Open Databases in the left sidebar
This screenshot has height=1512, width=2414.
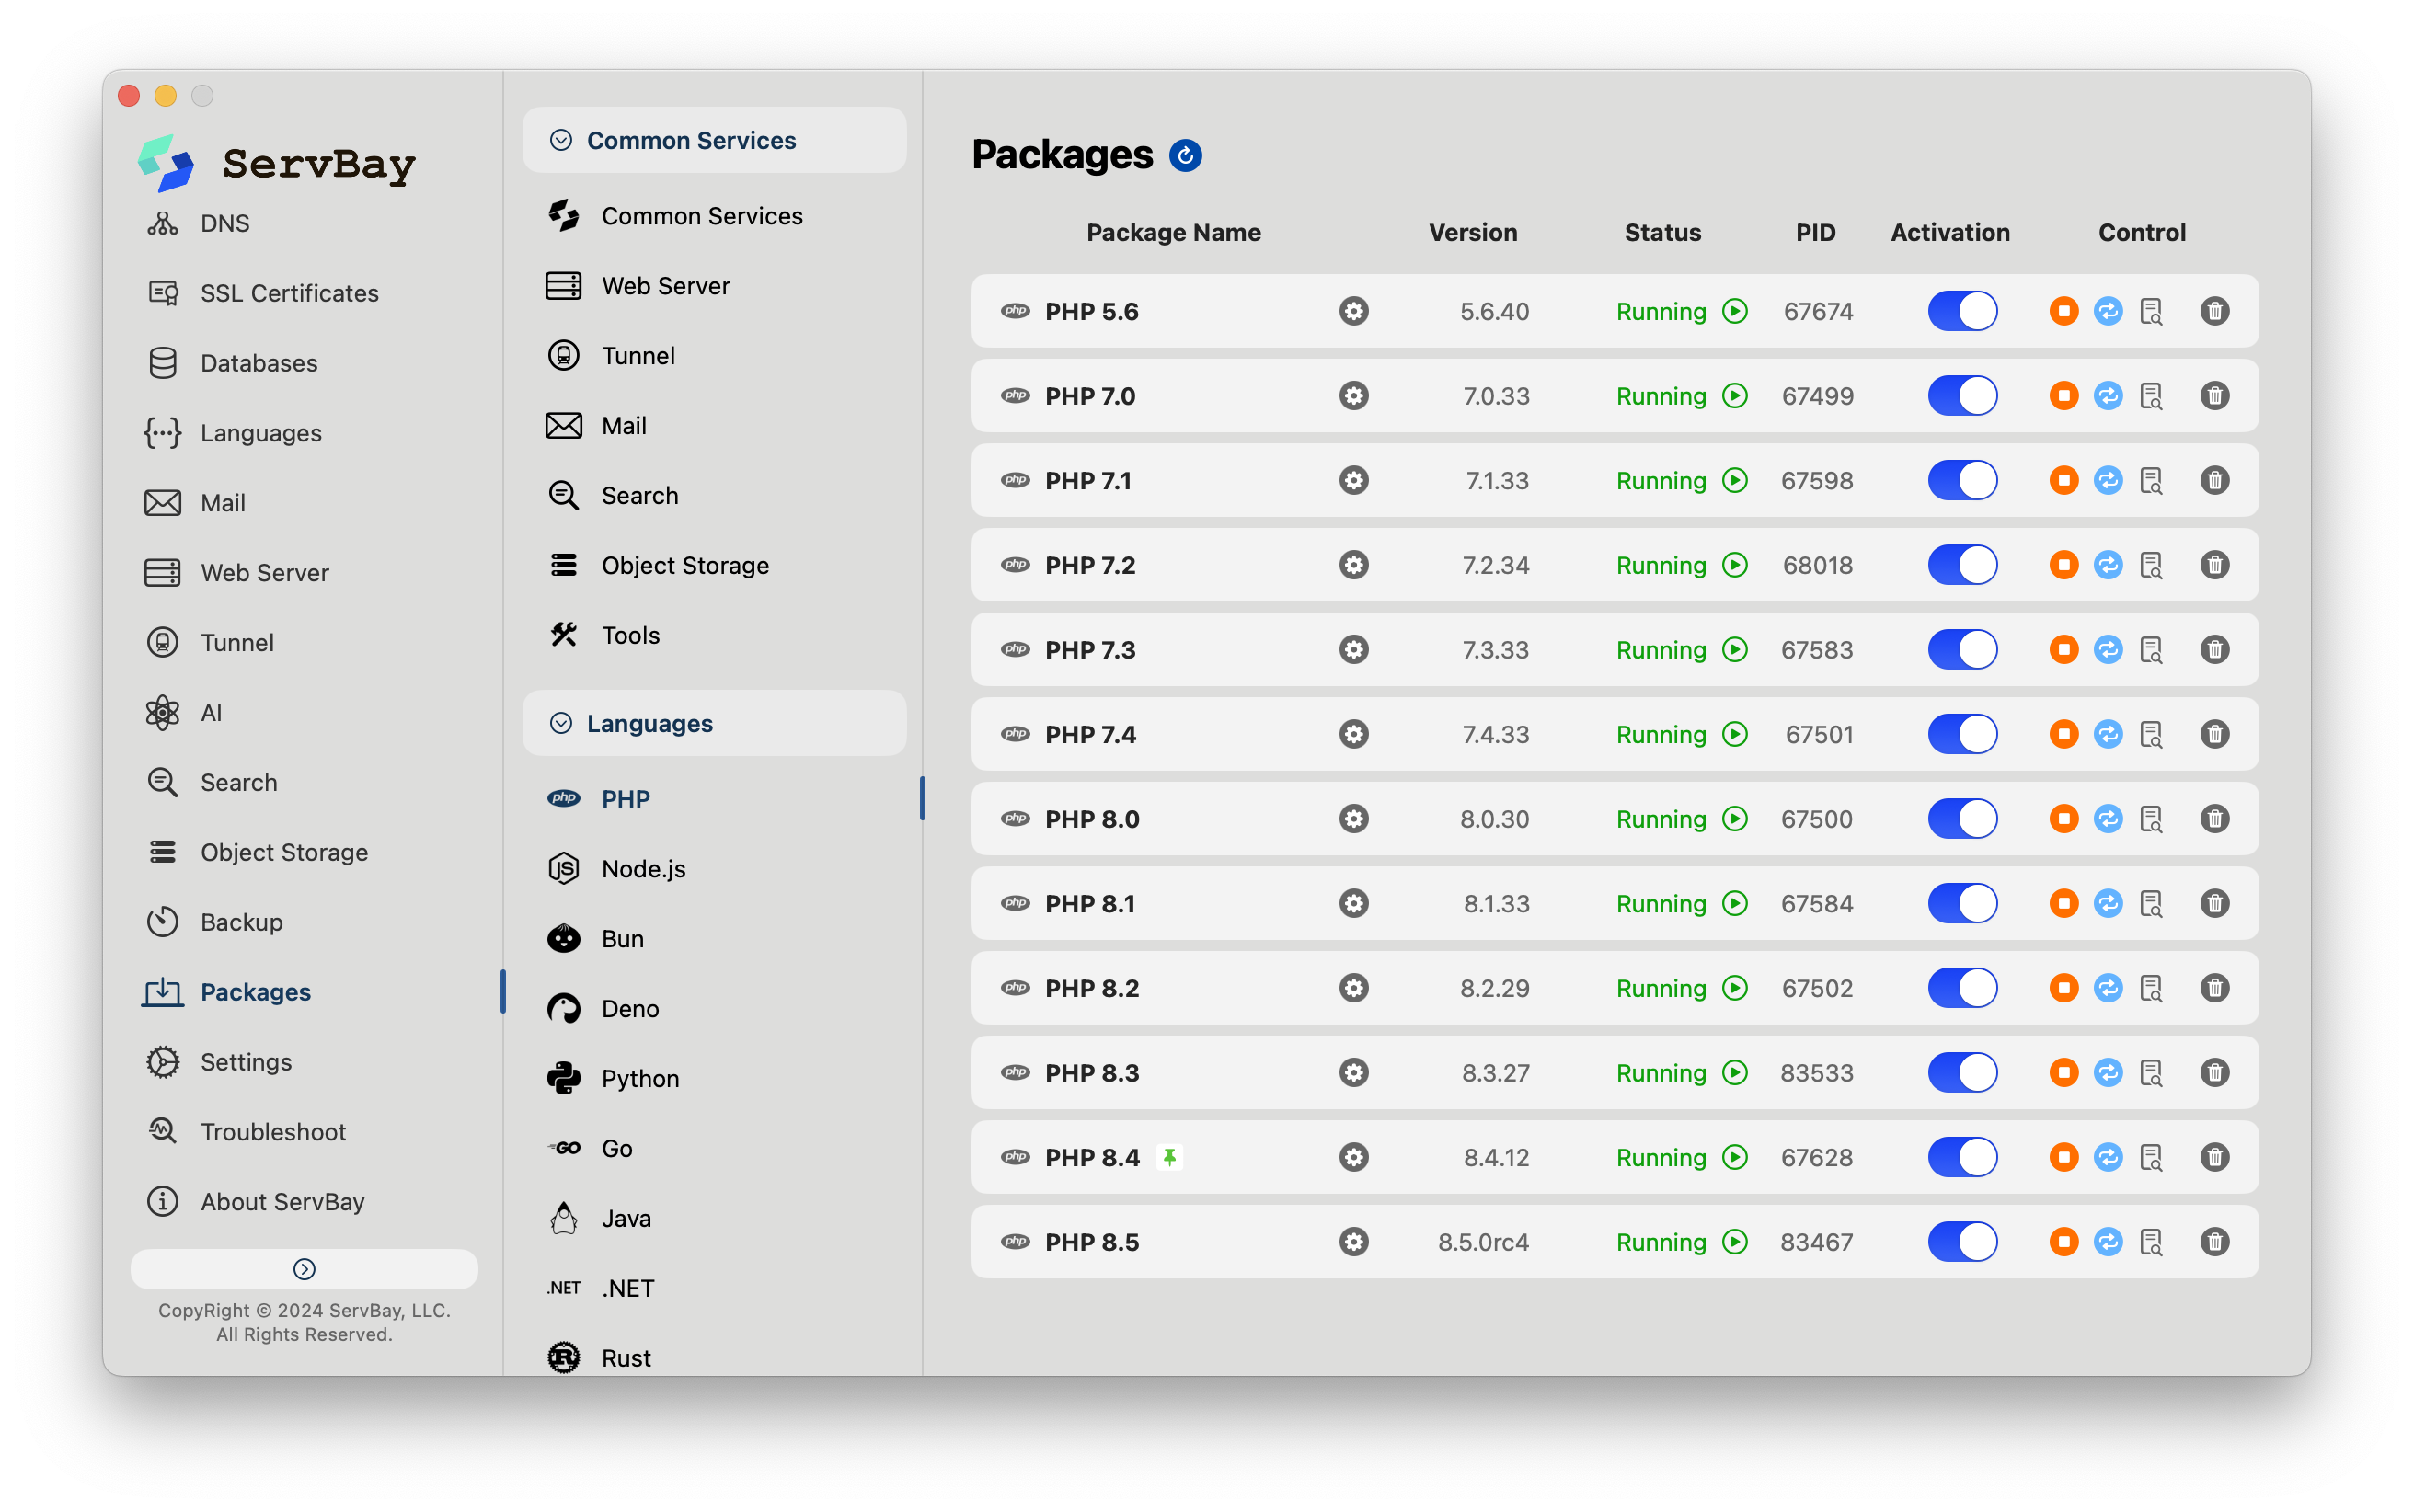258,363
